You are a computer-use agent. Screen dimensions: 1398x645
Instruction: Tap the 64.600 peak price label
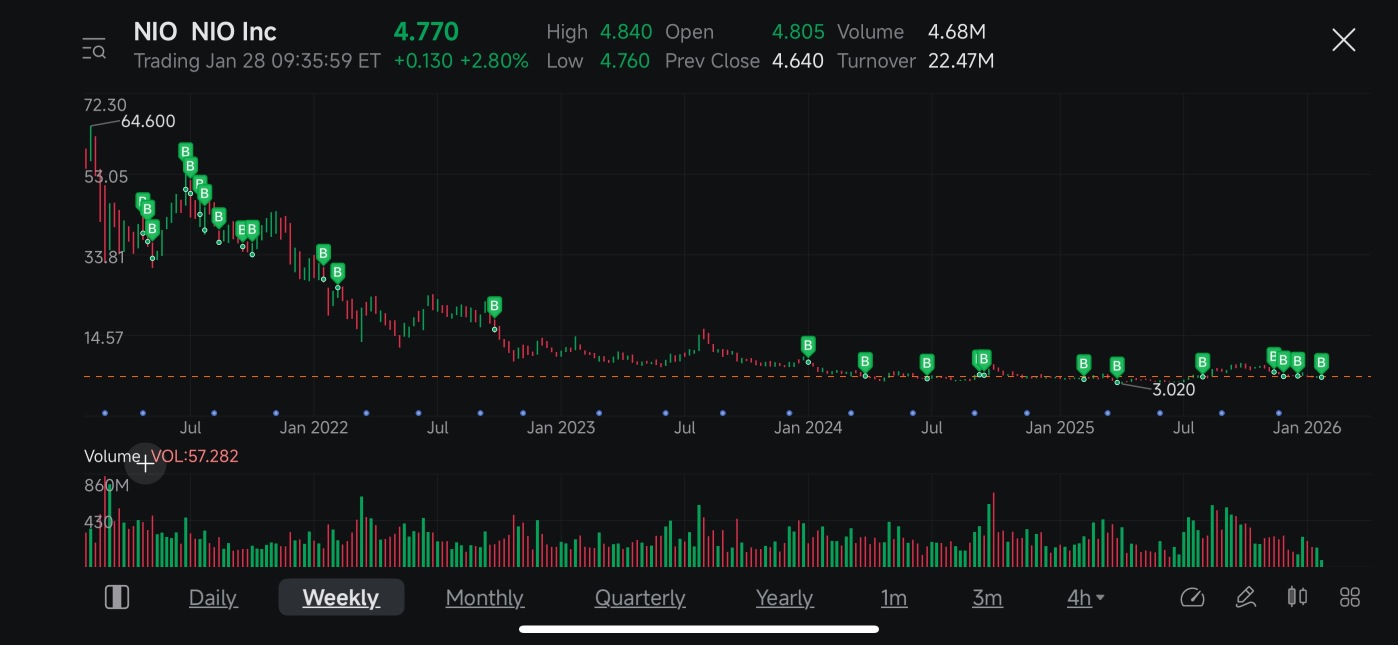[148, 122]
